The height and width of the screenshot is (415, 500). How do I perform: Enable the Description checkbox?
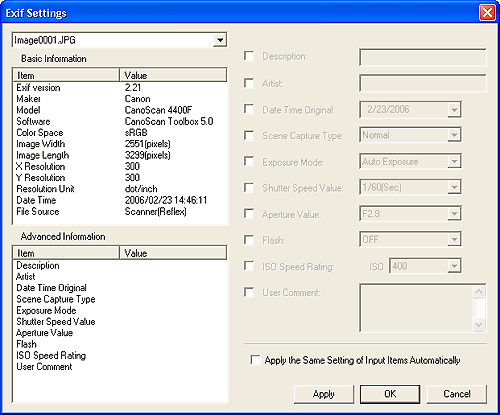[x=249, y=56]
